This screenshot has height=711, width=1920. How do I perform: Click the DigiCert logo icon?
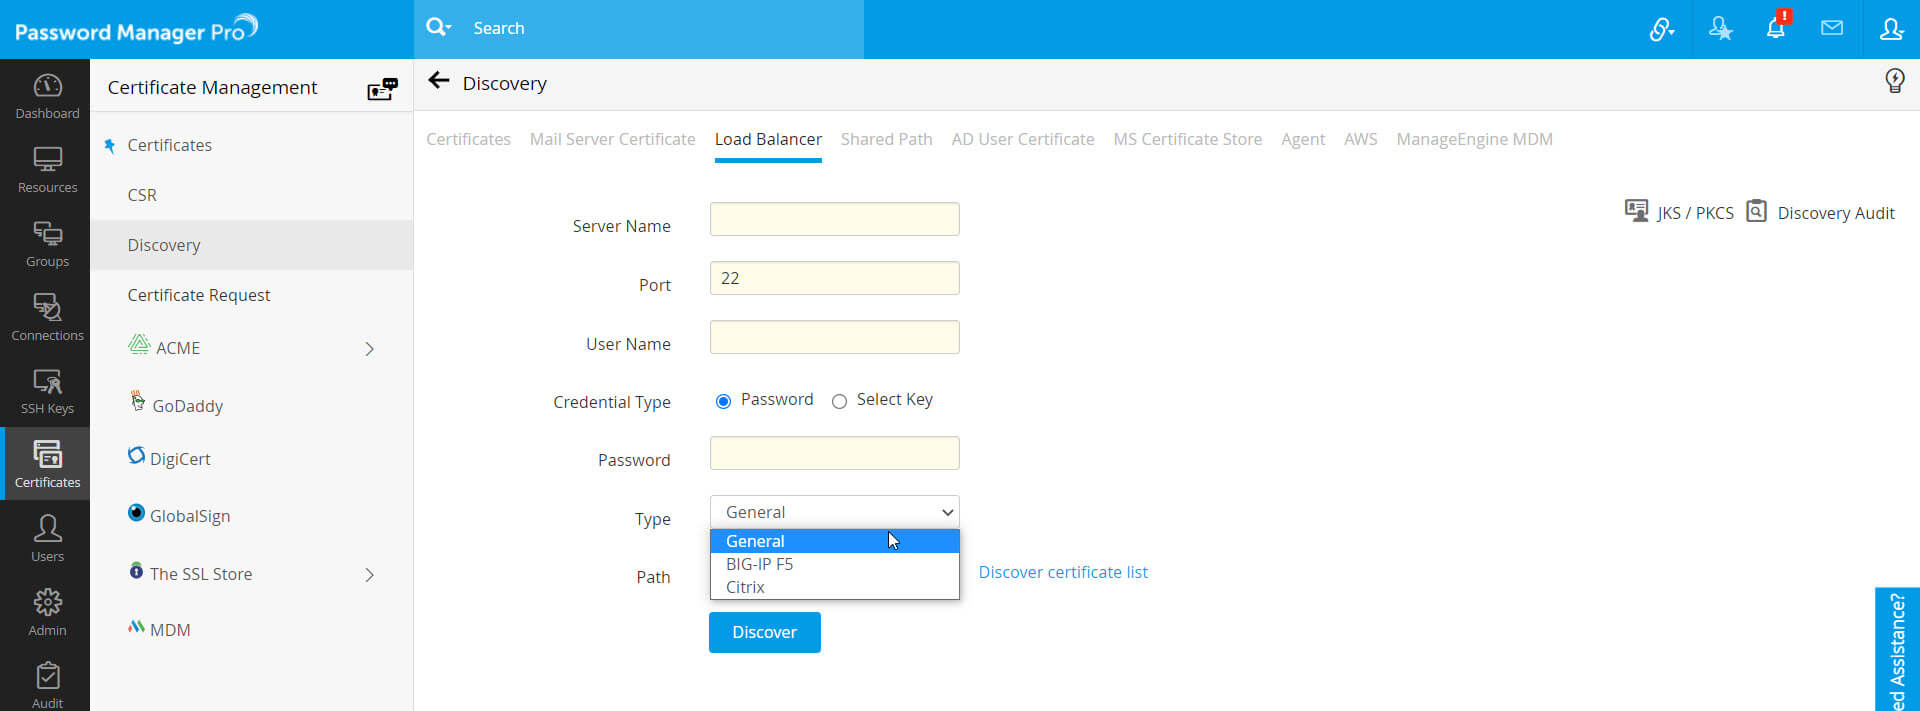pyautogui.click(x=136, y=456)
